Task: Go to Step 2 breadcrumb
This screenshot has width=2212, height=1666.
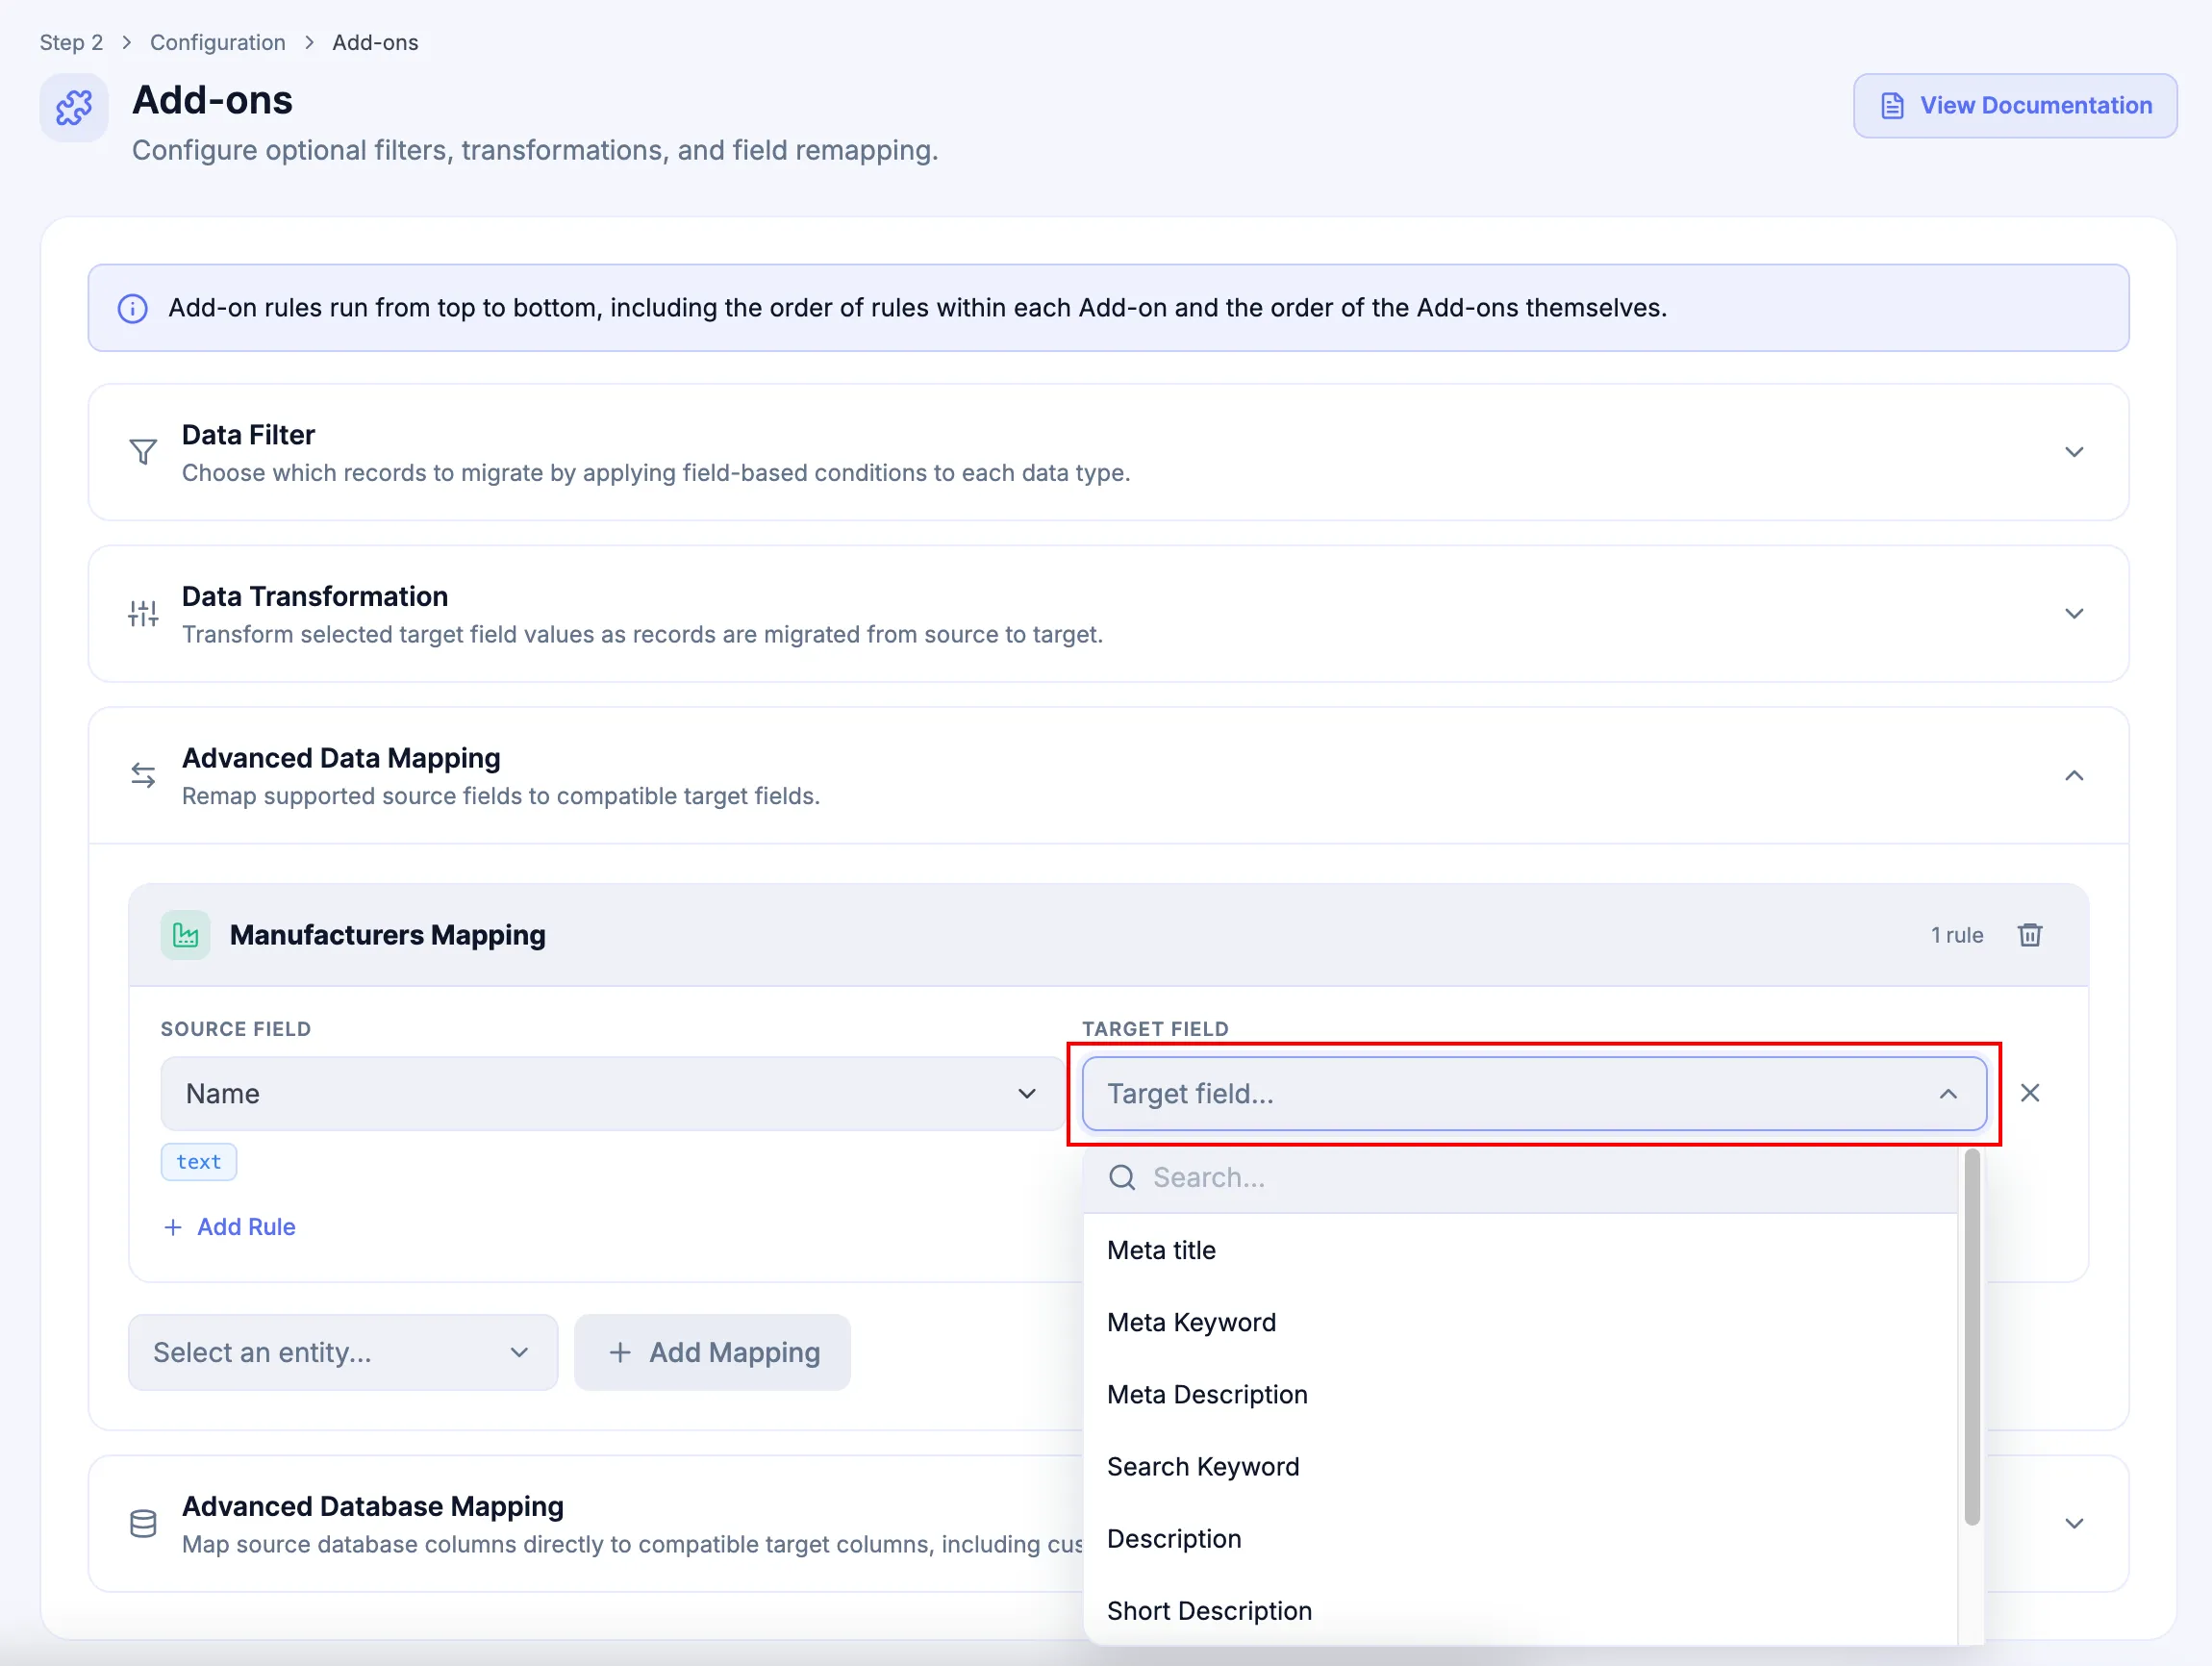Action: (71, 42)
